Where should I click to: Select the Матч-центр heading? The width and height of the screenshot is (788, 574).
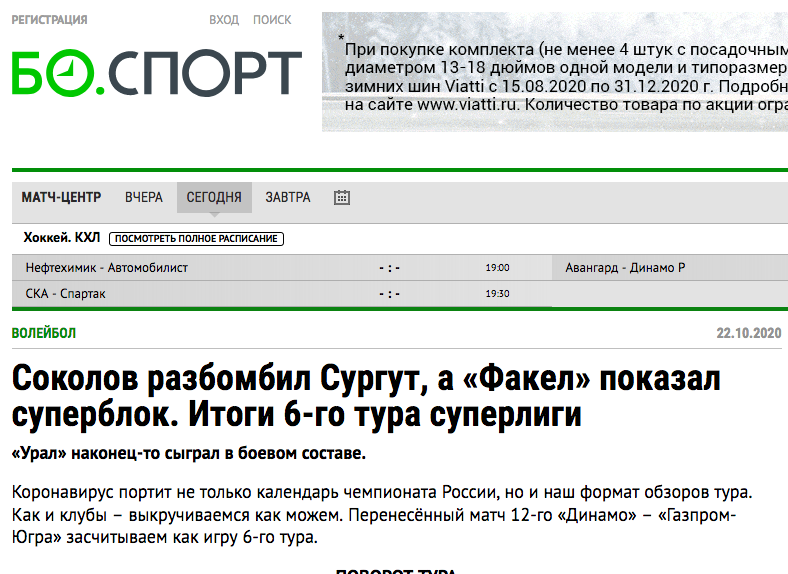point(62,198)
